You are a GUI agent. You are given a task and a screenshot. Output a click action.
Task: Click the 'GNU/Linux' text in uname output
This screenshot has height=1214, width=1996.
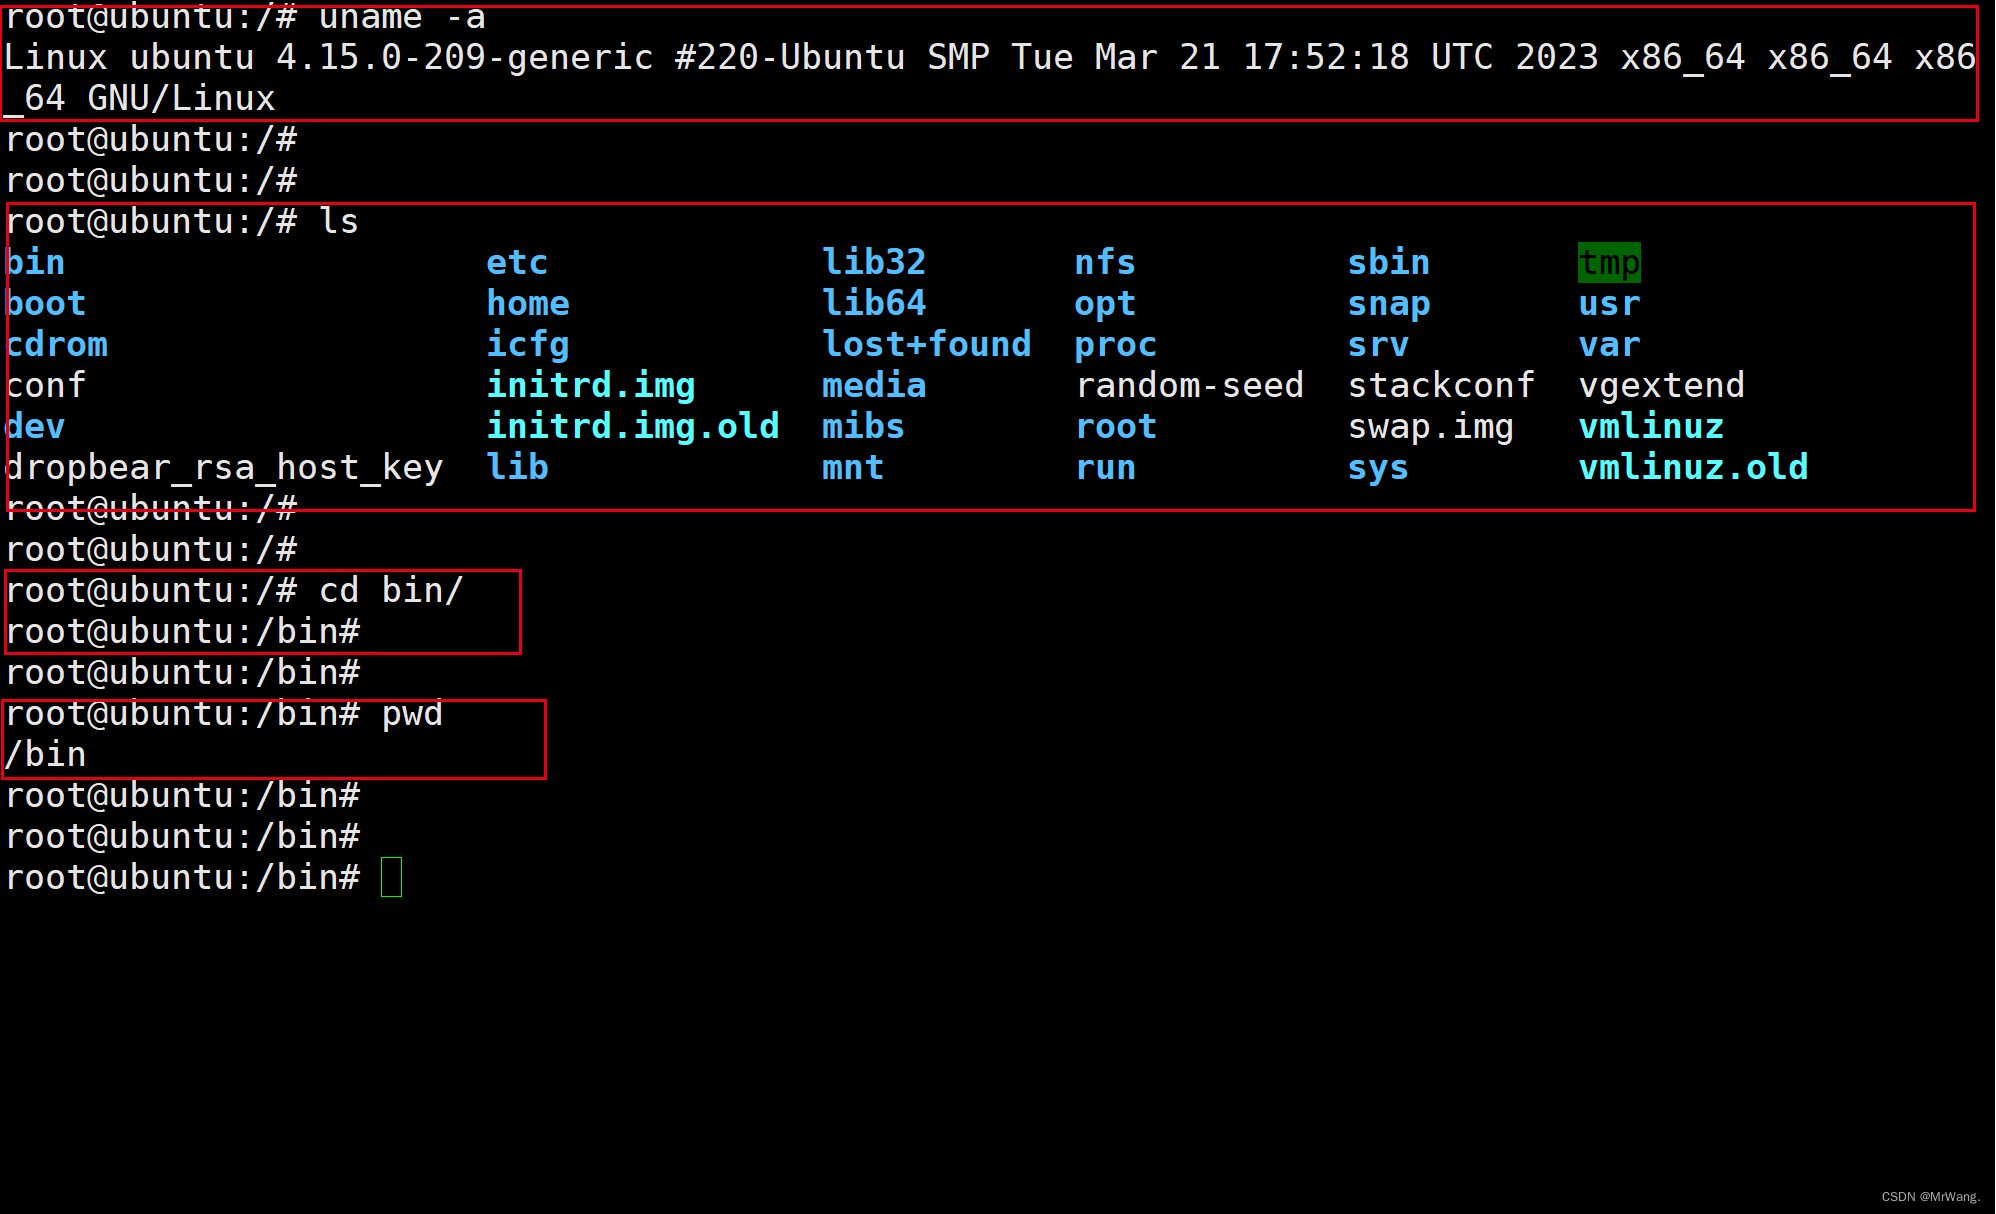(181, 99)
